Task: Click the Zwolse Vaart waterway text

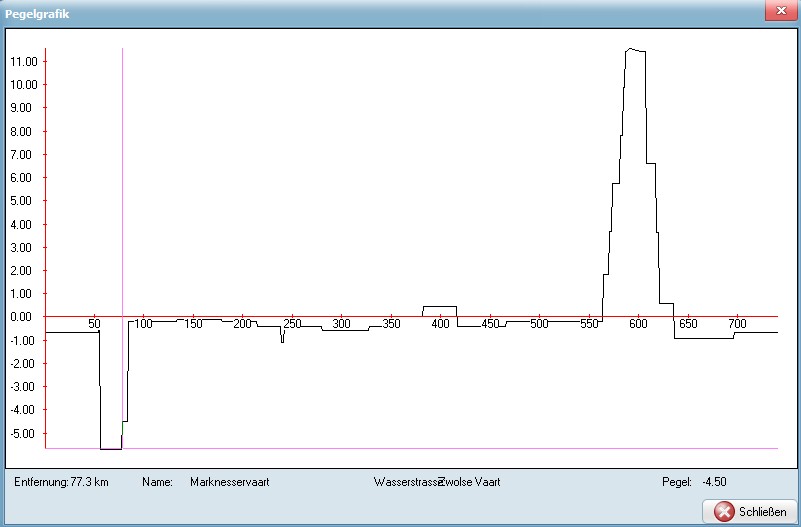Action: (x=470, y=482)
